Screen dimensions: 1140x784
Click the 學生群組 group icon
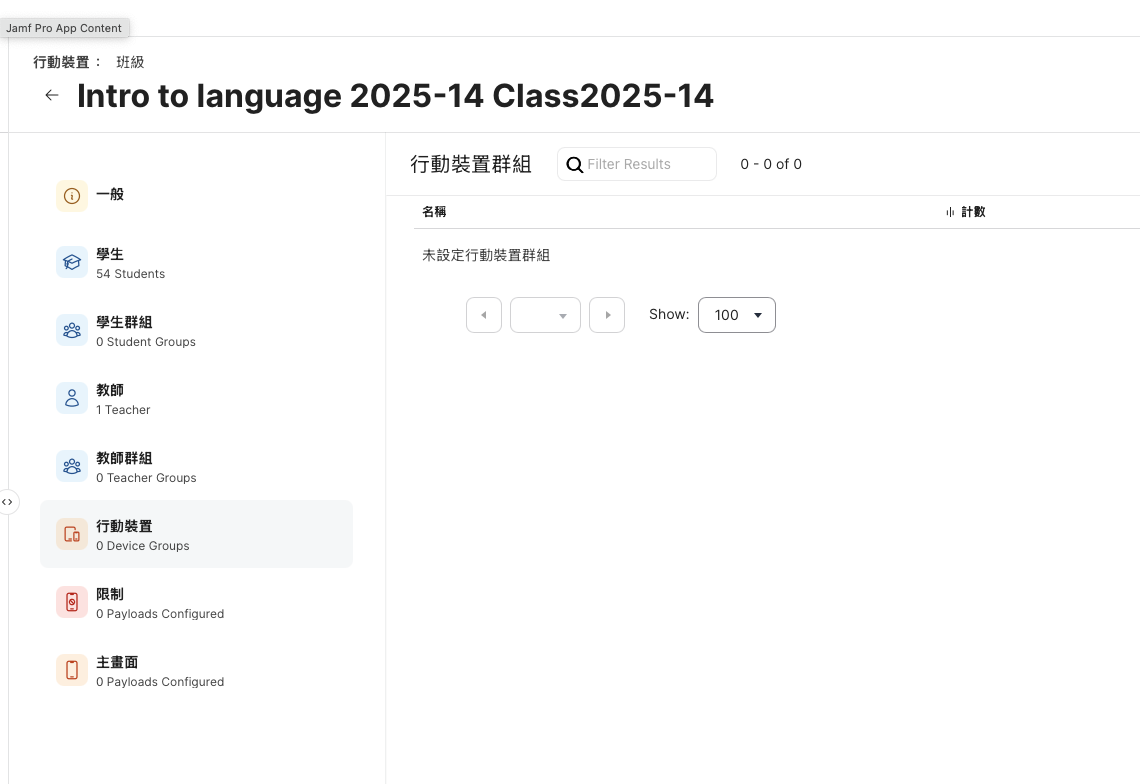pyautogui.click(x=72, y=330)
